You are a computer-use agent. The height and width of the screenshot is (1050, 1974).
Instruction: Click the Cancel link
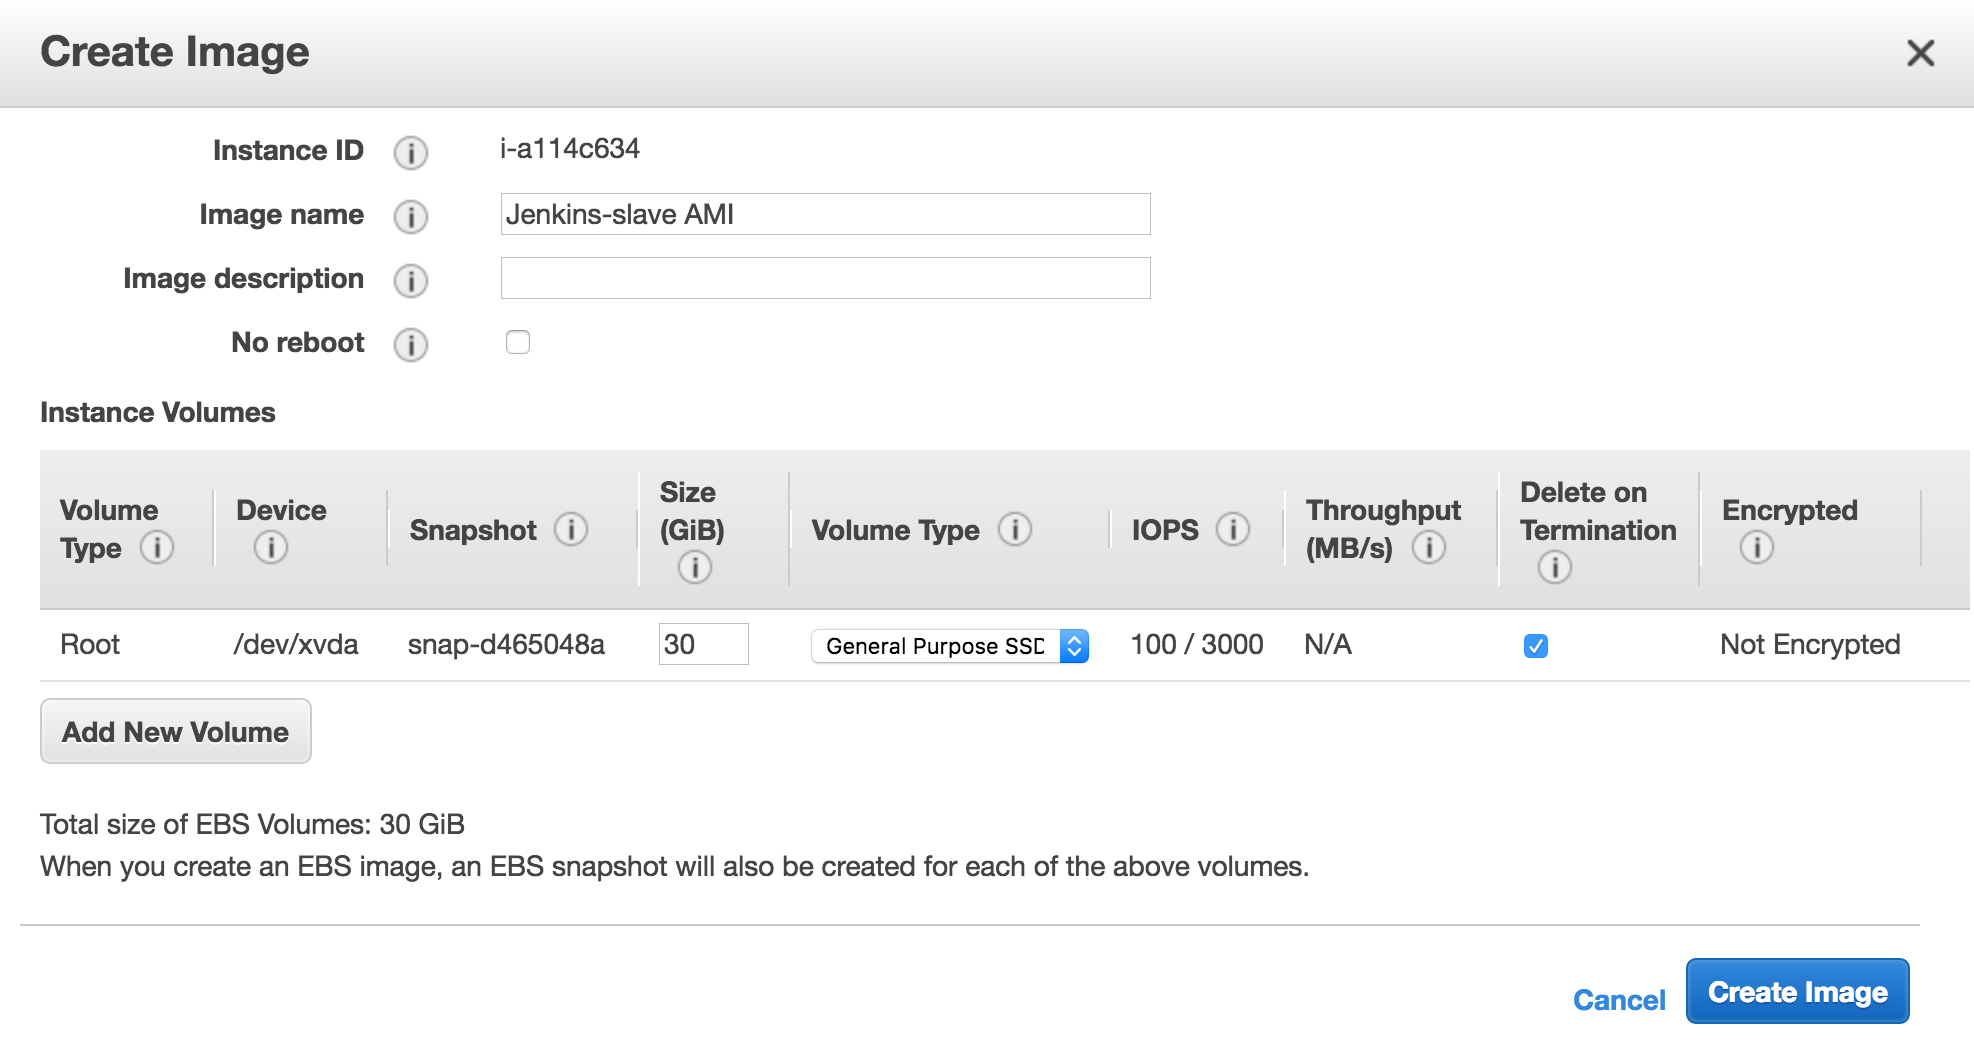point(1619,1000)
